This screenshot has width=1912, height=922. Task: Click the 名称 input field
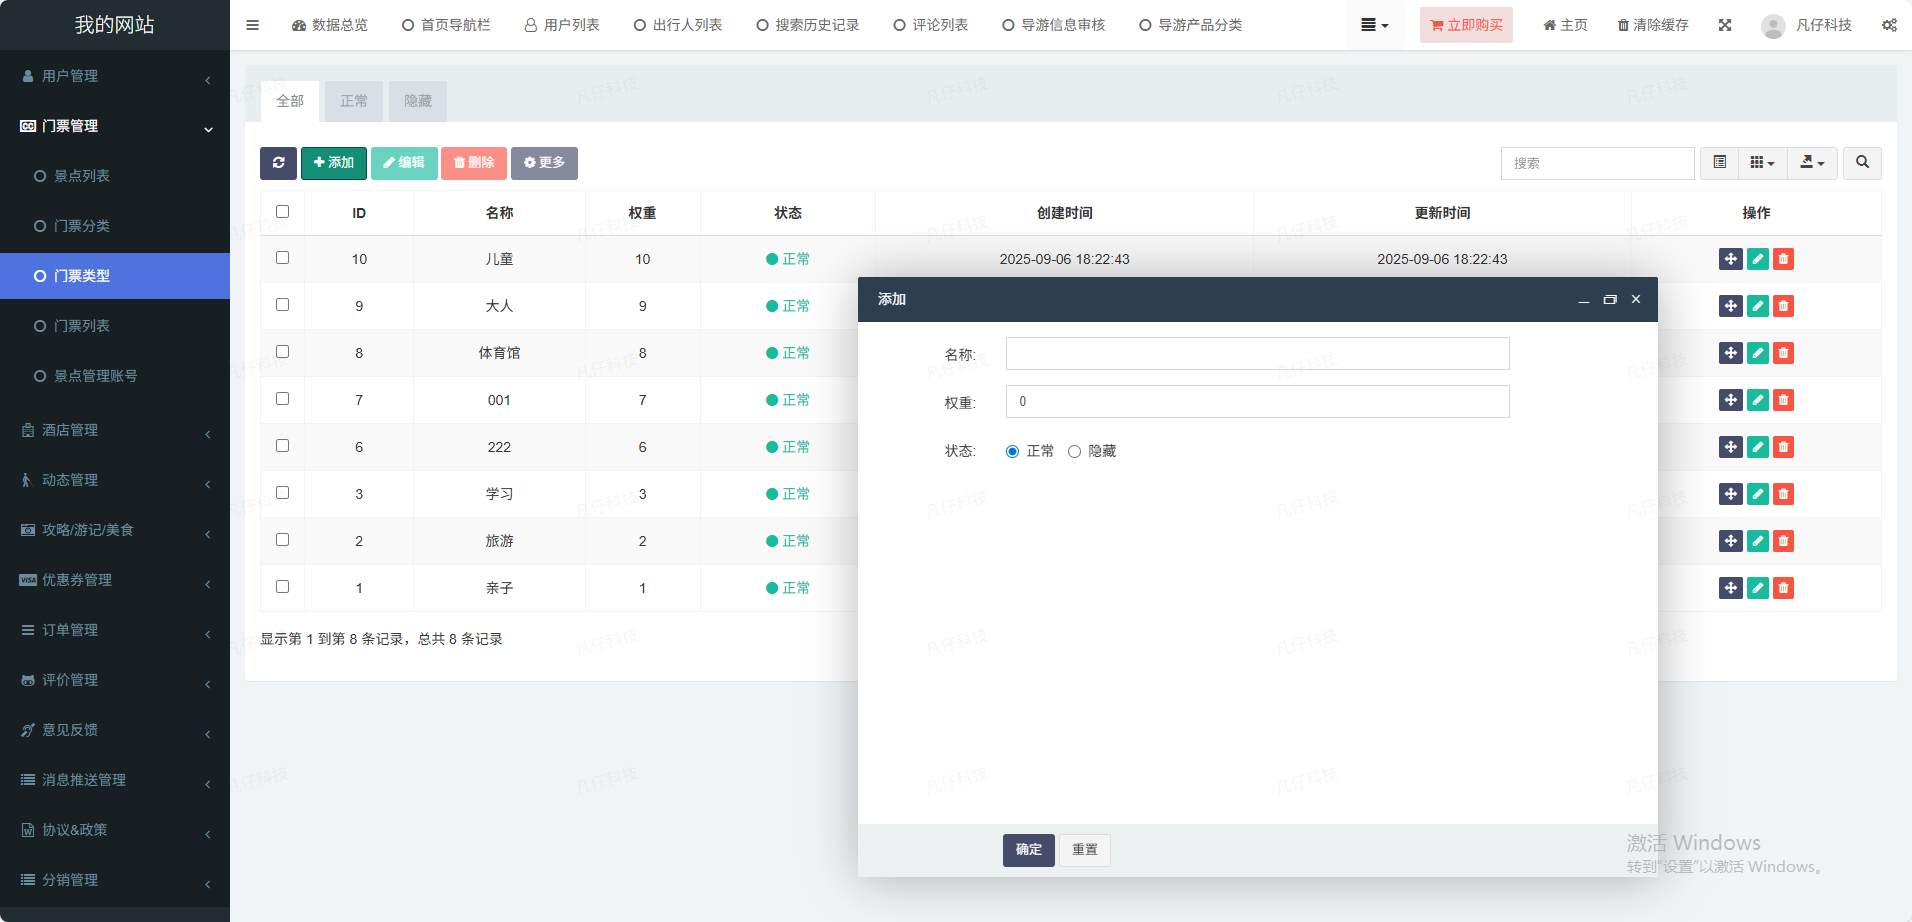(x=1257, y=354)
